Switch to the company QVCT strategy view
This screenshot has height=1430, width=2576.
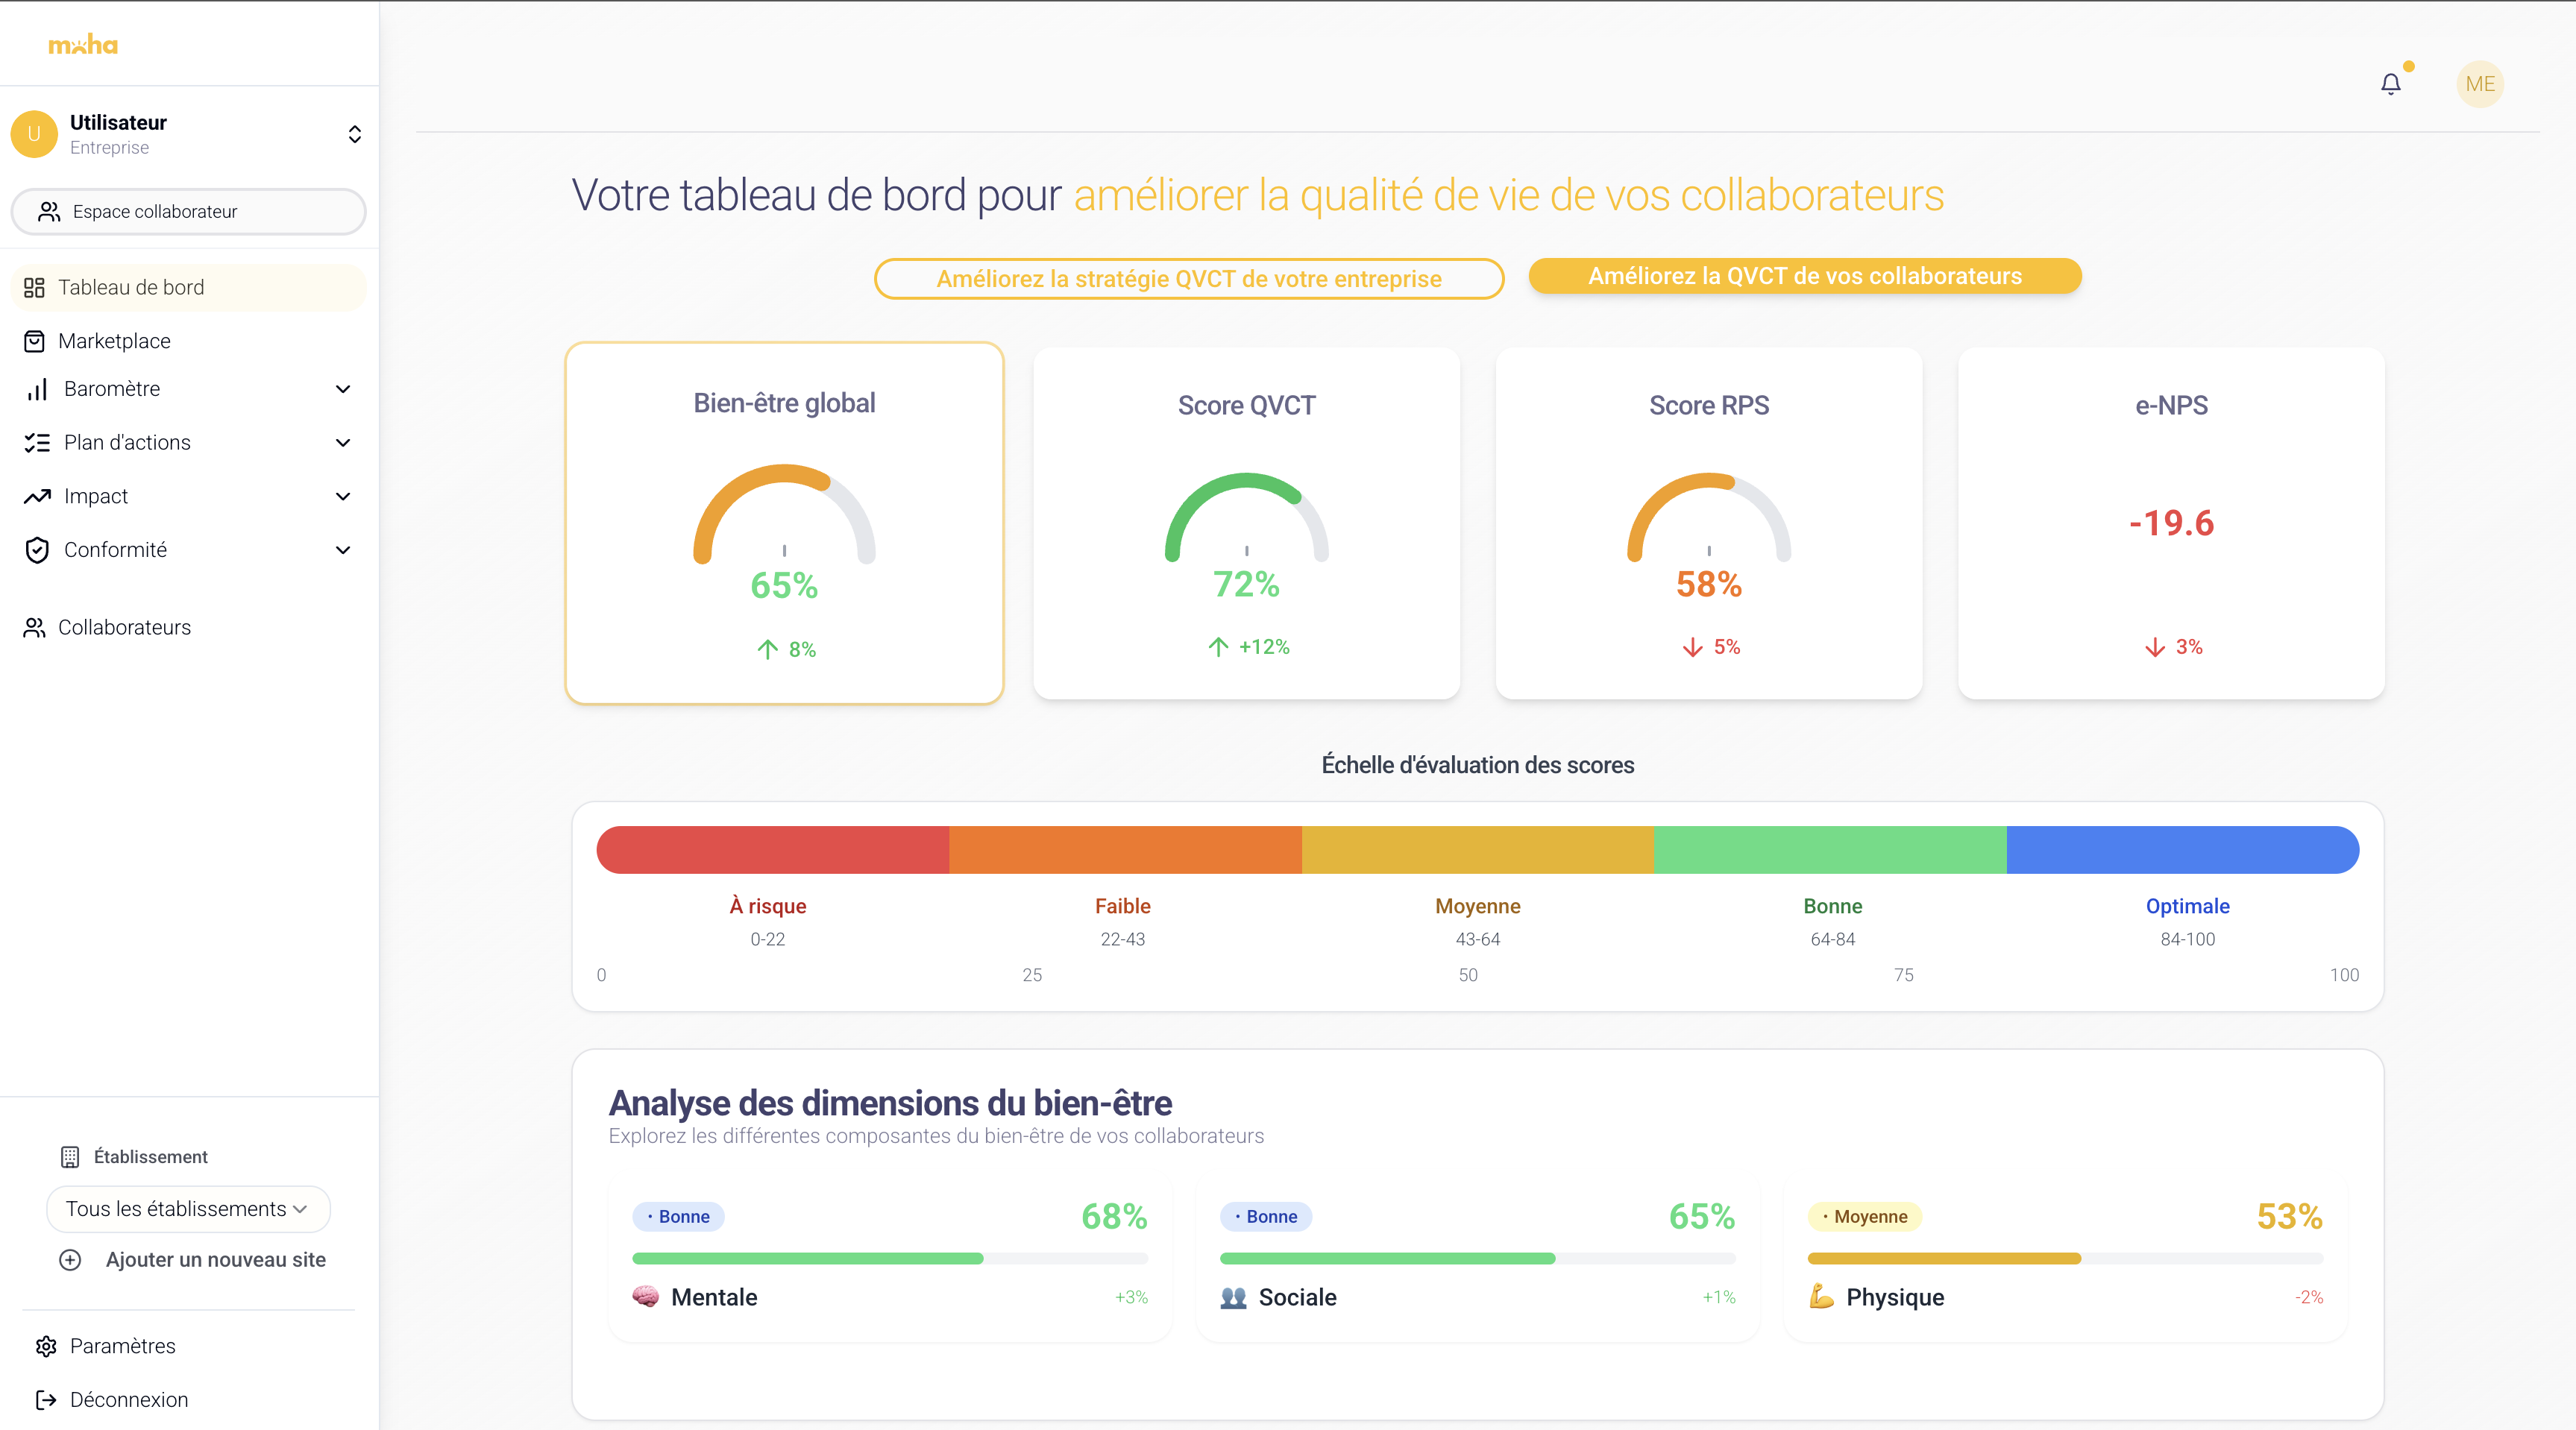(x=1188, y=279)
